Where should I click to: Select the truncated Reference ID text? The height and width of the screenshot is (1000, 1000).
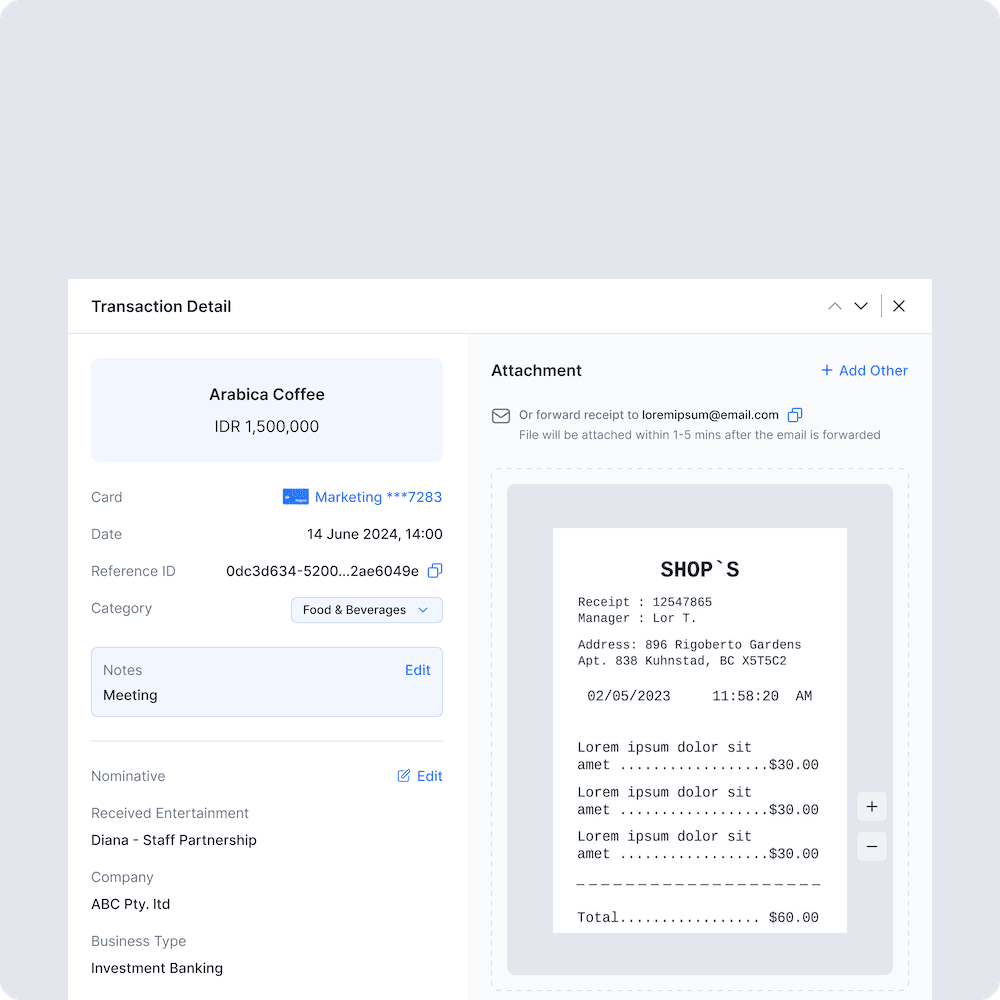(x=322, y=571)
